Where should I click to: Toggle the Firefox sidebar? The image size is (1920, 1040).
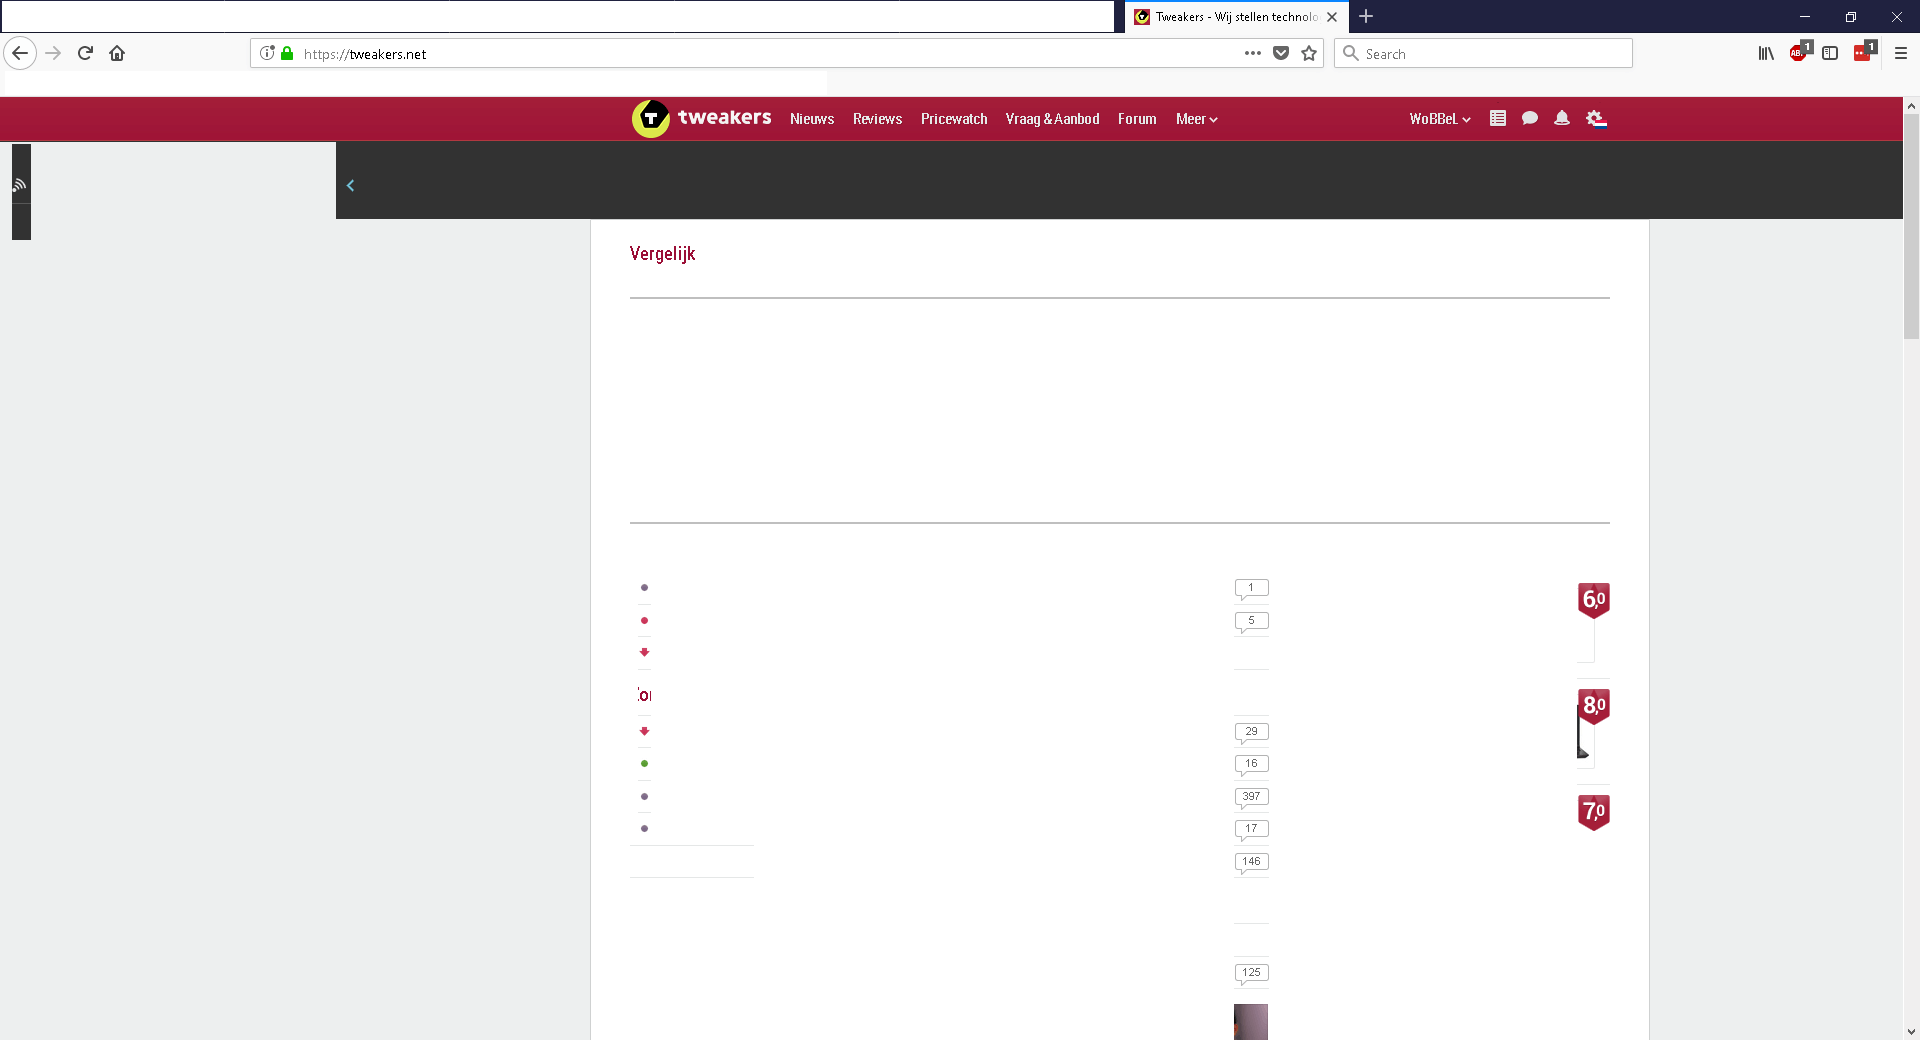coord(1830,53)
